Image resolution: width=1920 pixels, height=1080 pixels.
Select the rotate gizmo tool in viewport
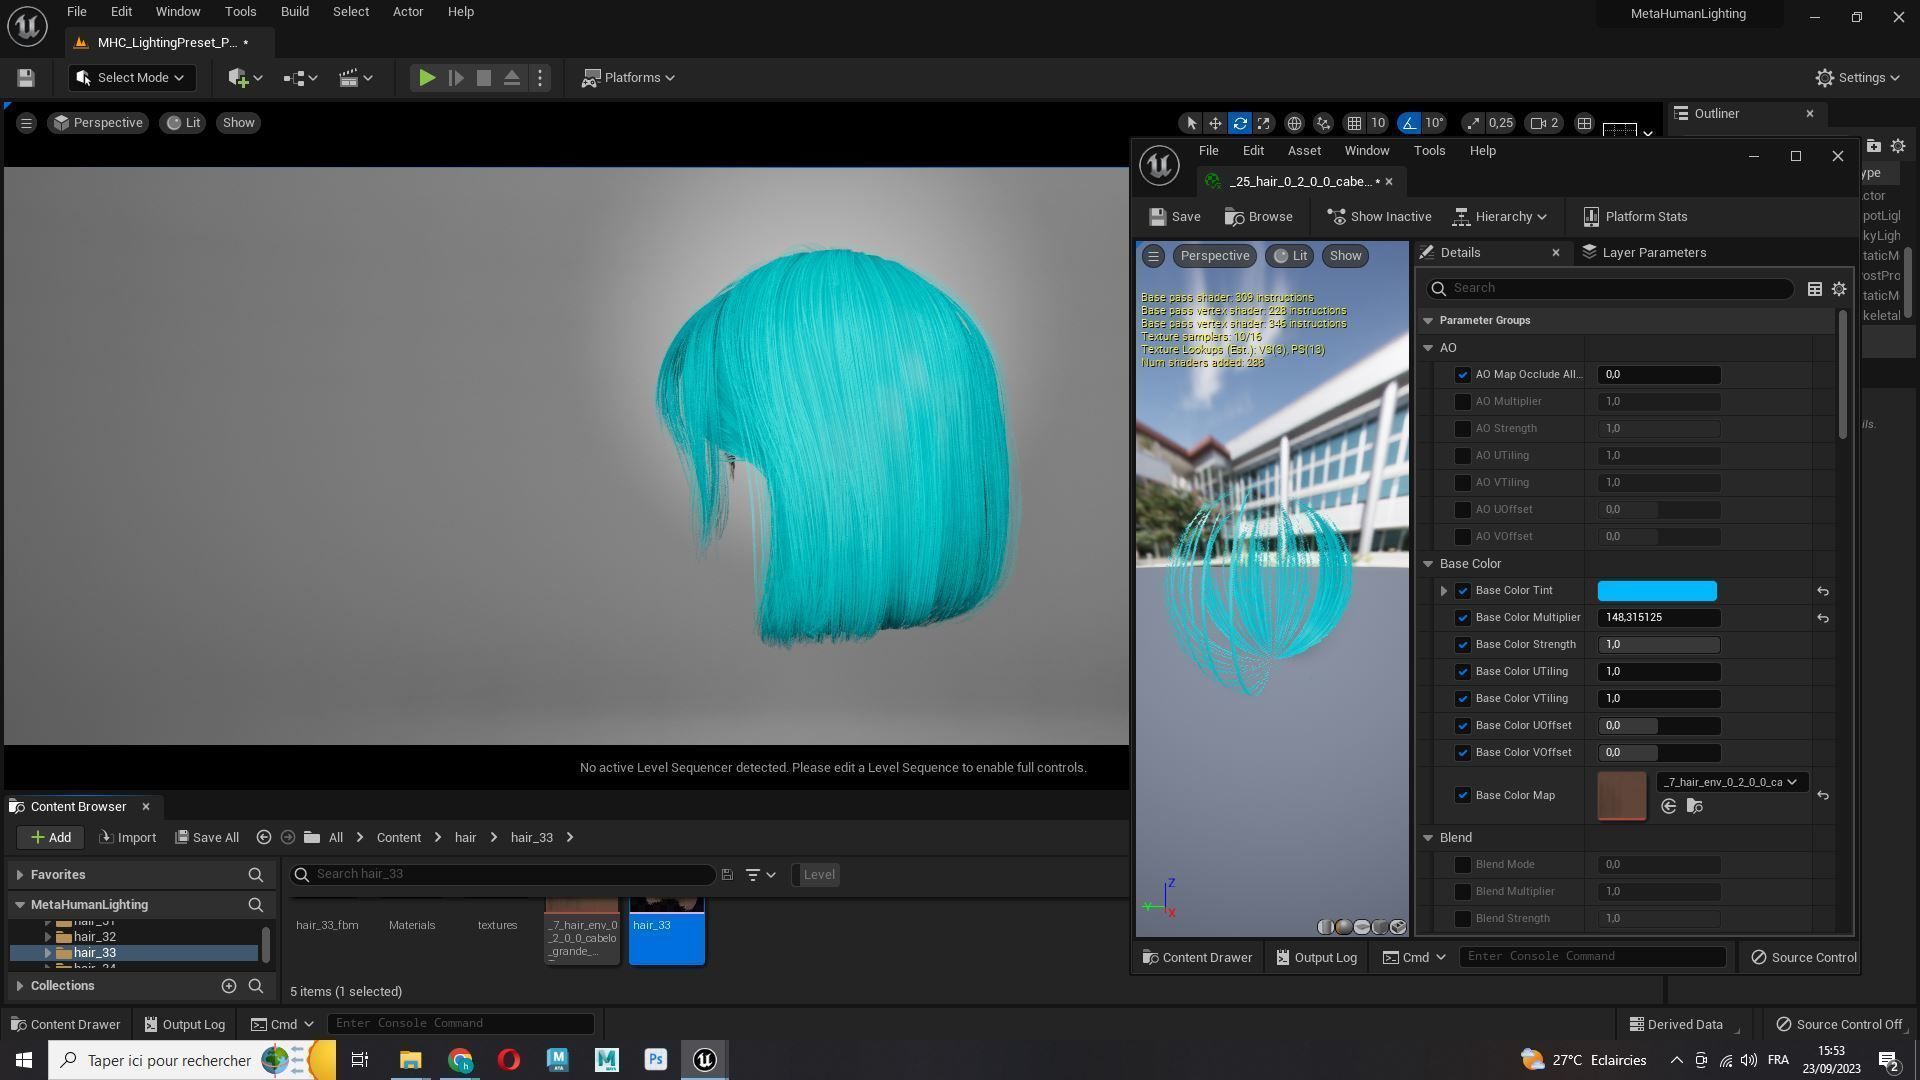point(1240,123)
